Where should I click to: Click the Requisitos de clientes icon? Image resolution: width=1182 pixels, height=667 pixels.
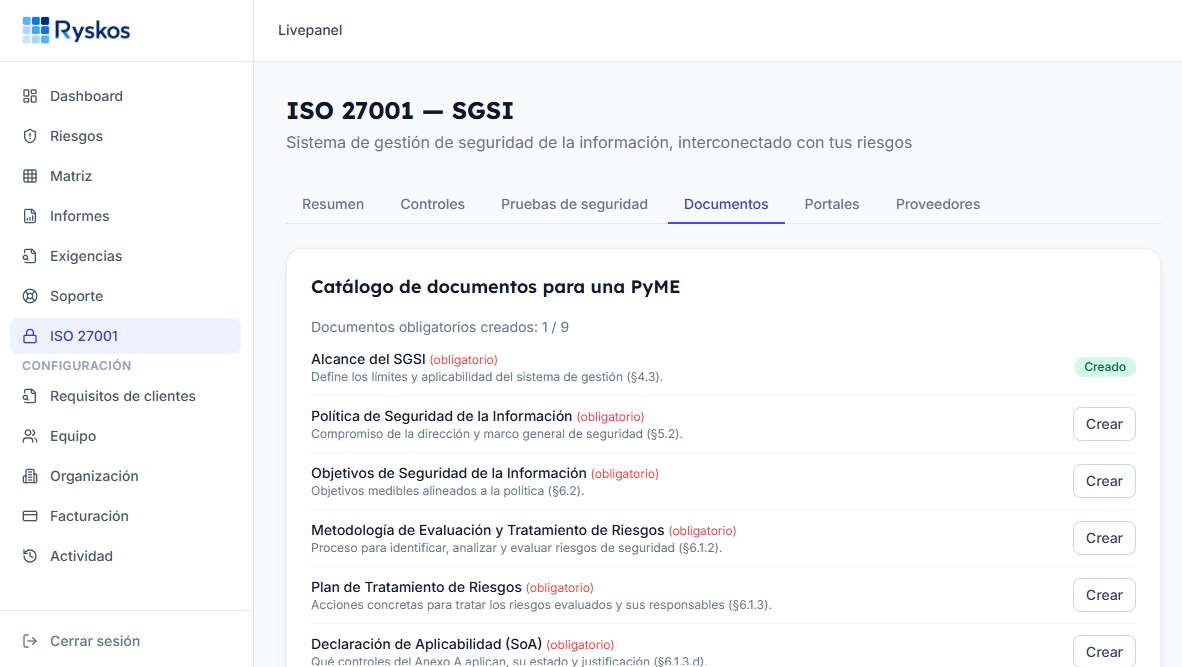tap(30, 396)
